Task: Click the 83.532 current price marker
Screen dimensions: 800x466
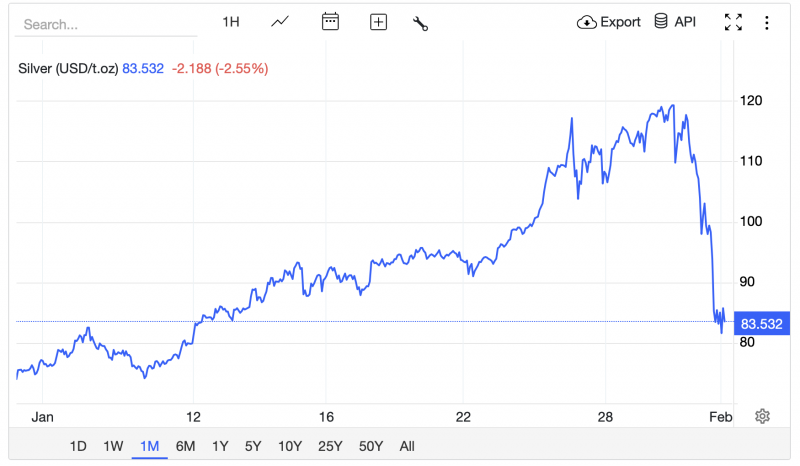Action: click(x=763, y=323)
